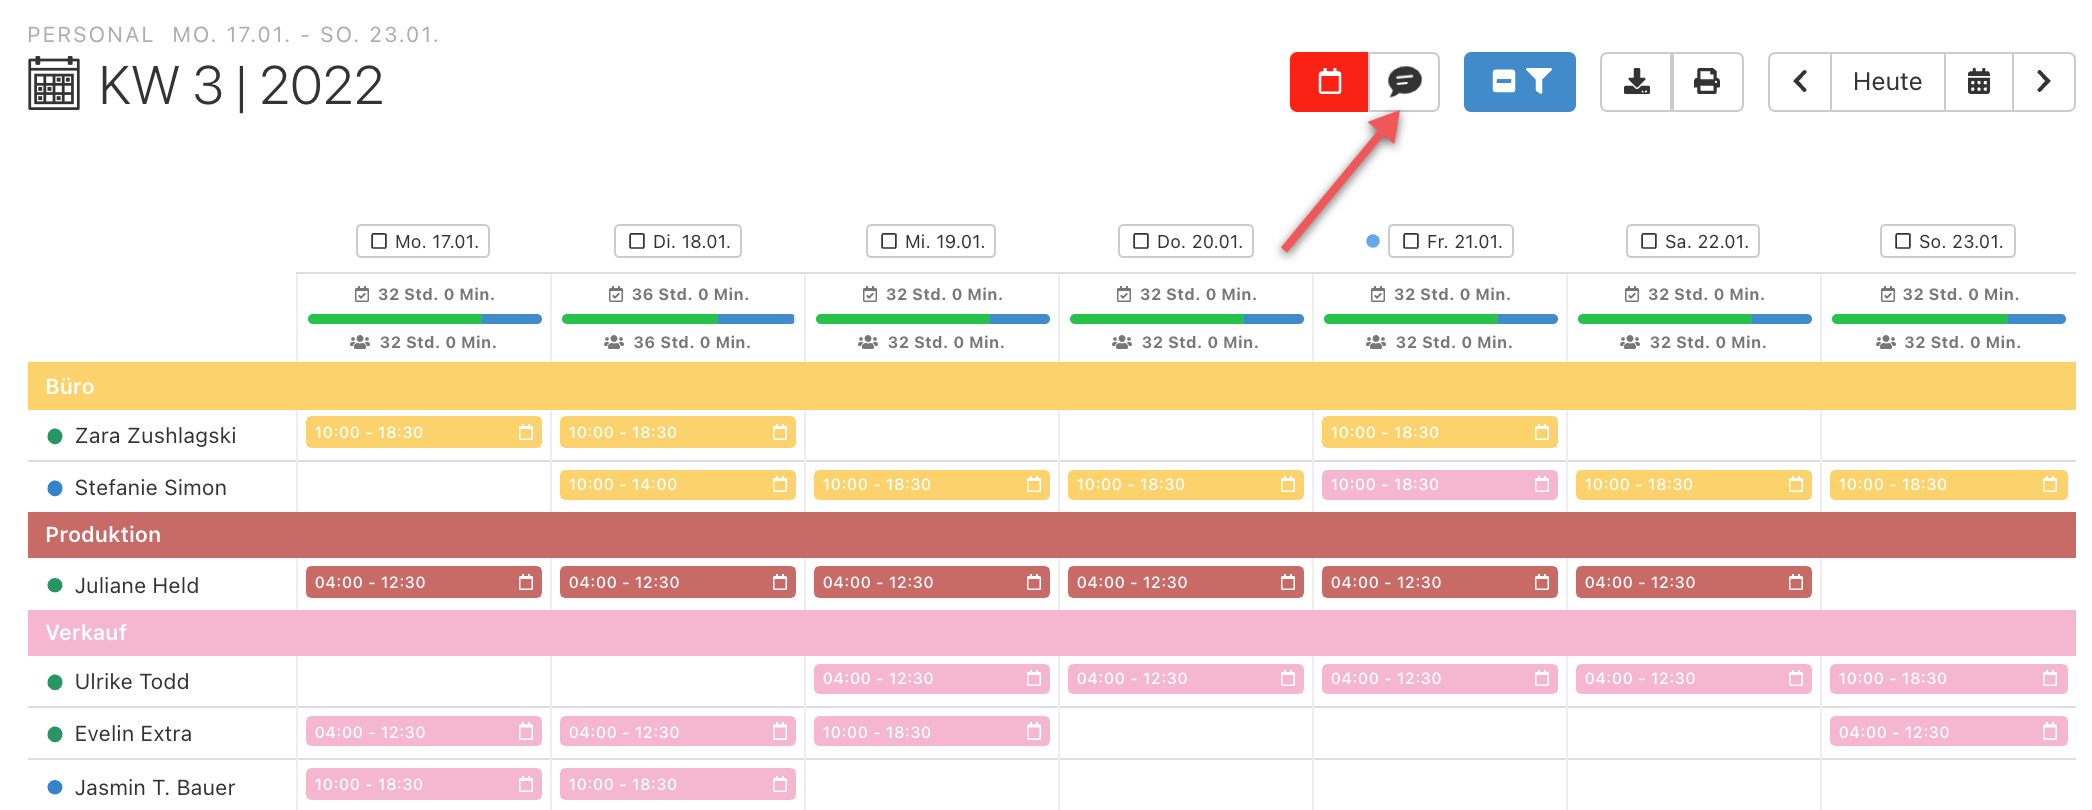2092x810 pixels.
Task: Open Evelin Extra's Sunday 04:00 - 12:30 shift
Action: 1948,732
